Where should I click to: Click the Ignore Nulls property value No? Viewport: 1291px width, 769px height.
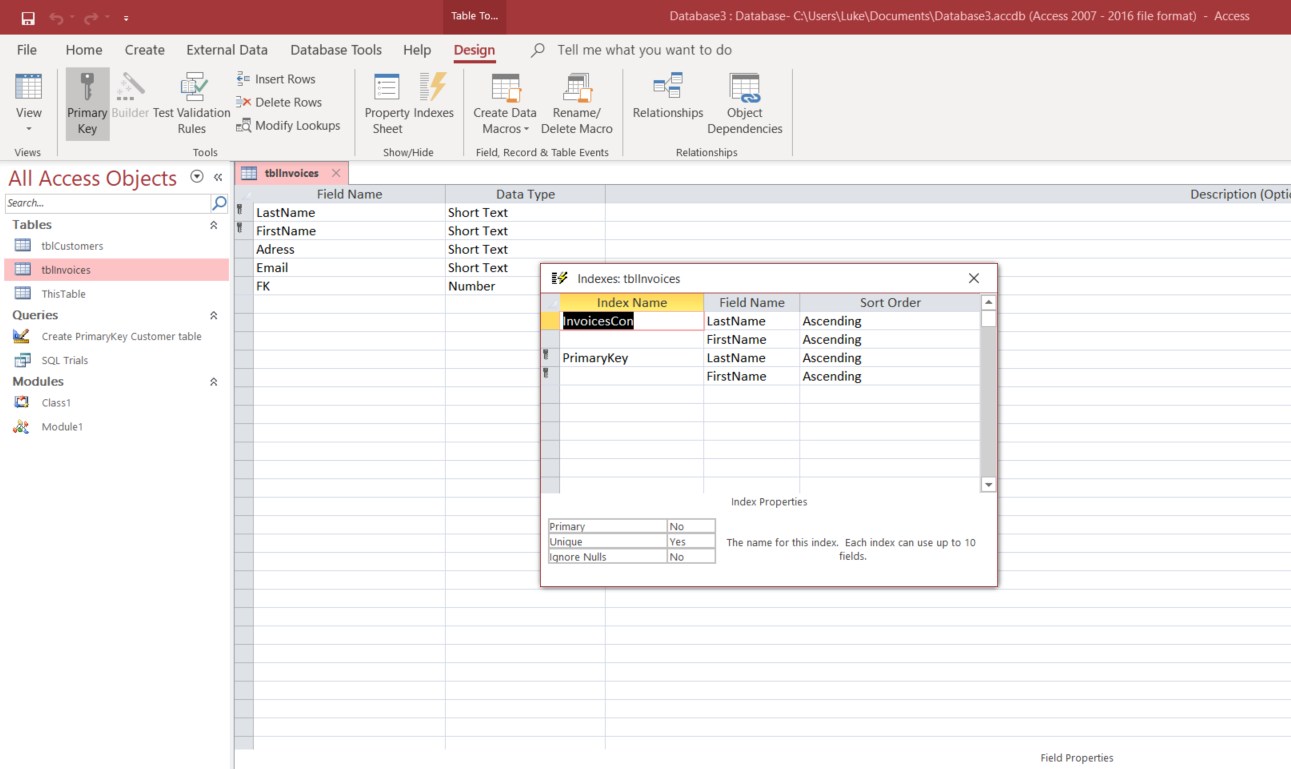click(x=691, y=557)
